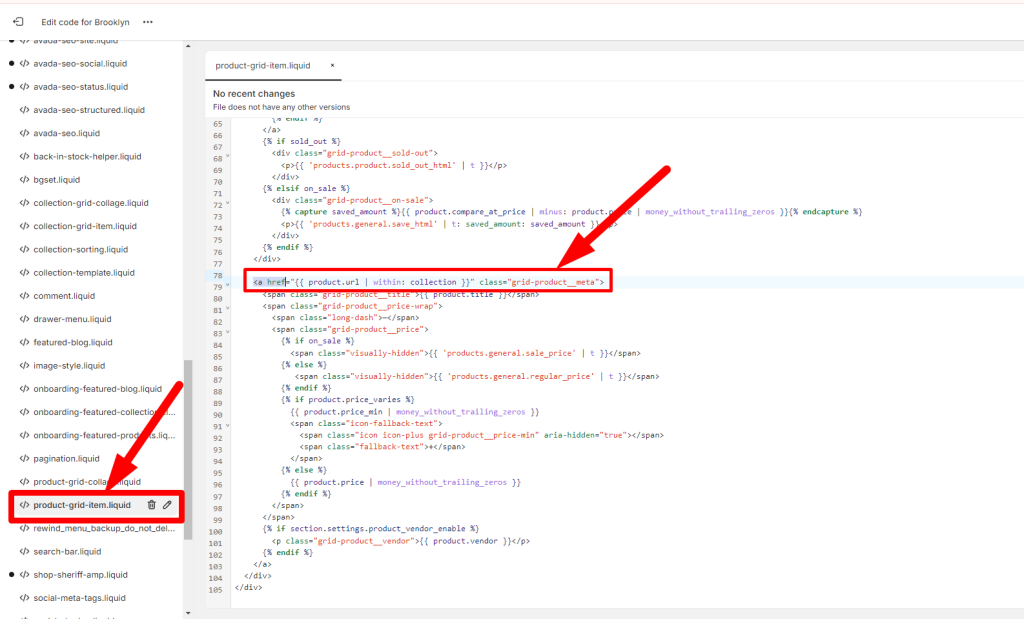Click line 100 product_vendor_enable condition

pos(371,528)
